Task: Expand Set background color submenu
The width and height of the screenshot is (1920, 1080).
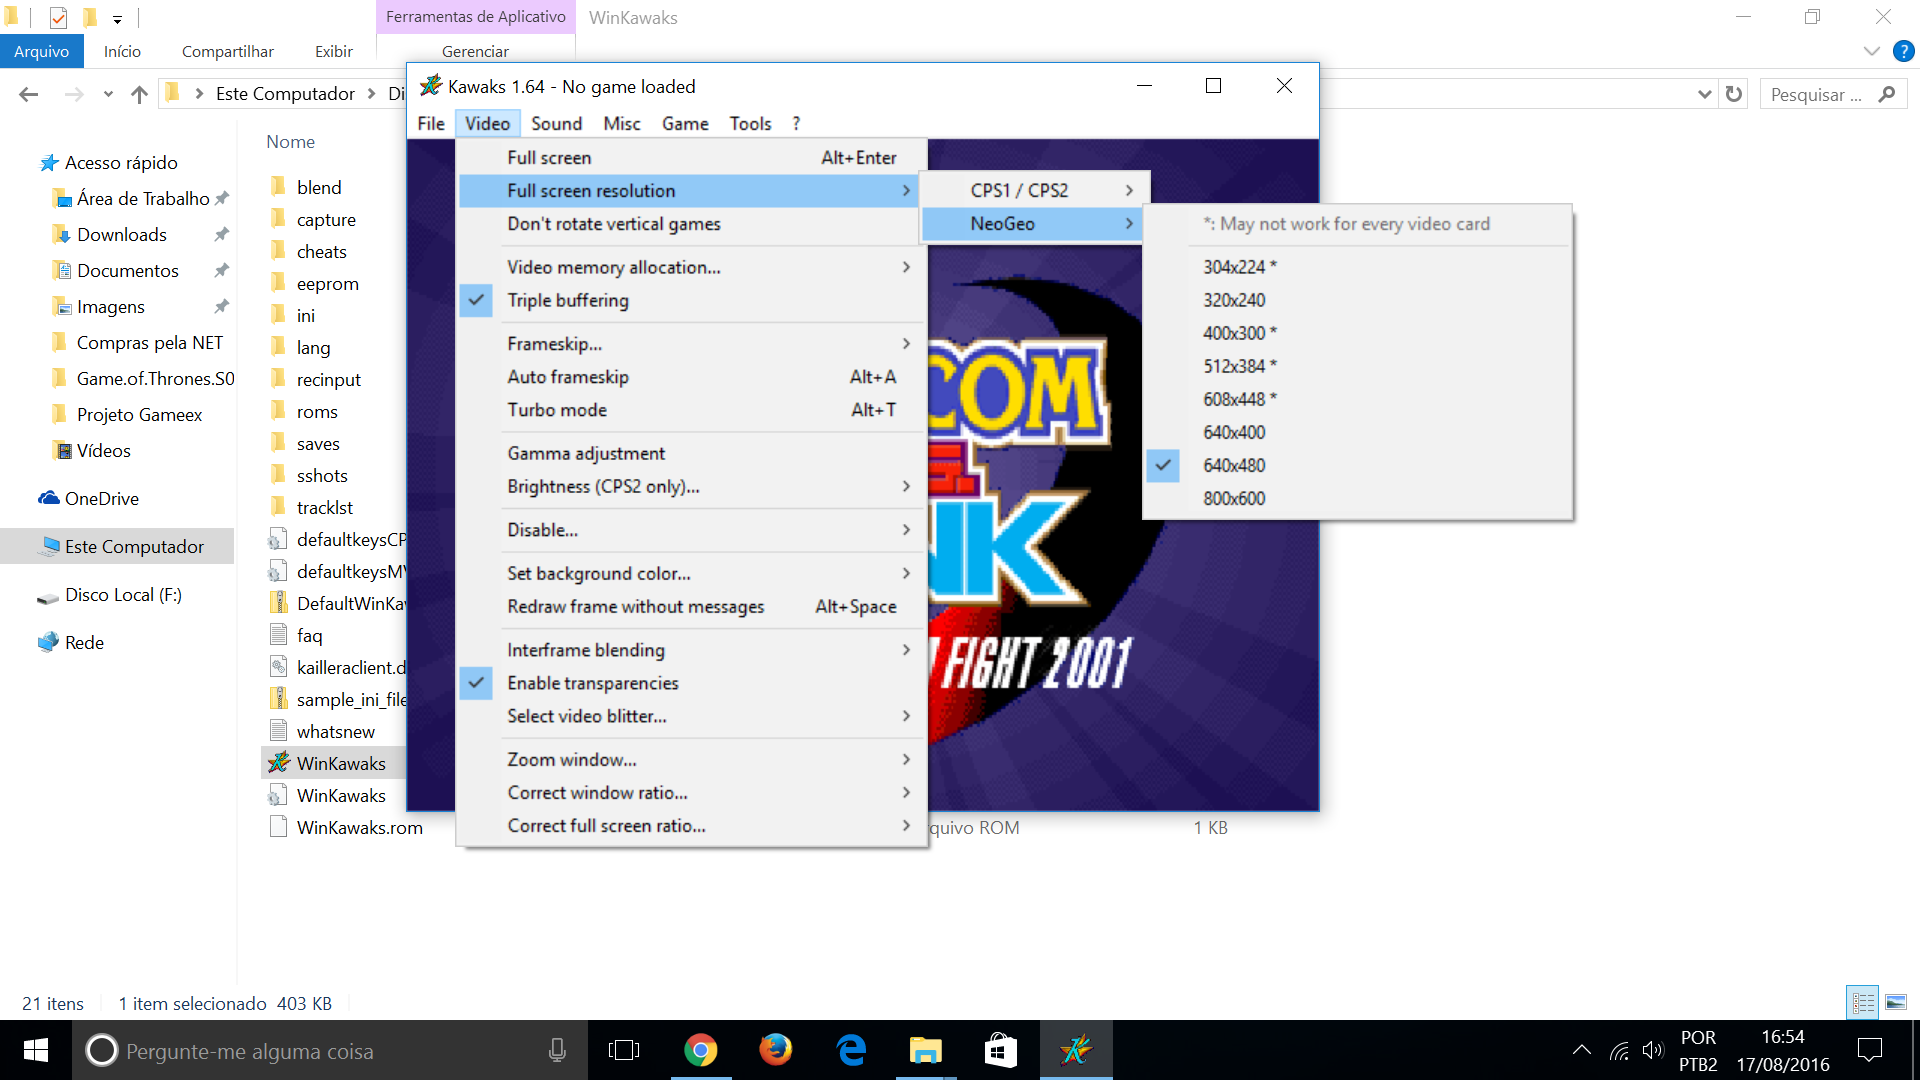Action: pyautogui.click(x=690, y=573)
